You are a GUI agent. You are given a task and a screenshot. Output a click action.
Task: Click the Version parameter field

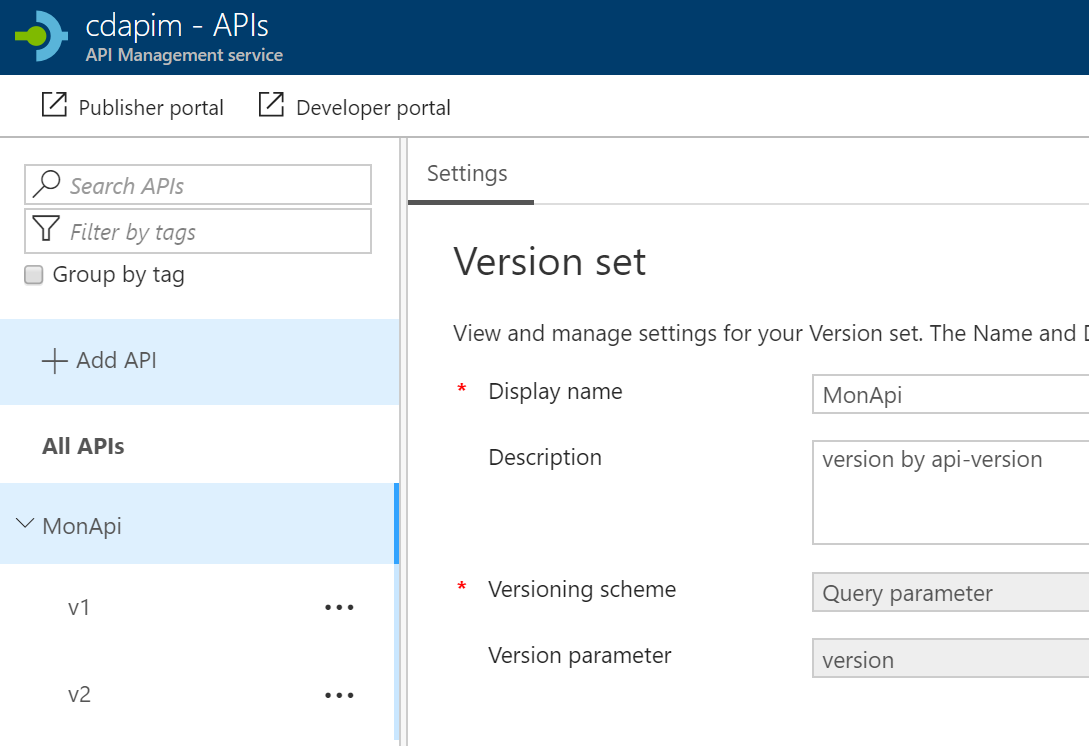pyautogui.click(x=950, y=658)
